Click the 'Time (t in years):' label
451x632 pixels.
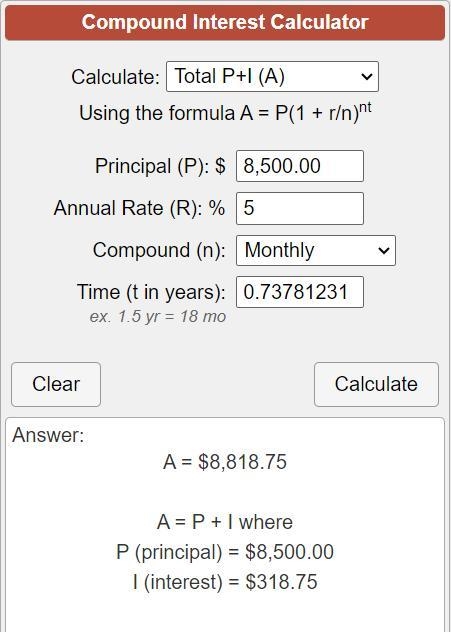point(151,292)
